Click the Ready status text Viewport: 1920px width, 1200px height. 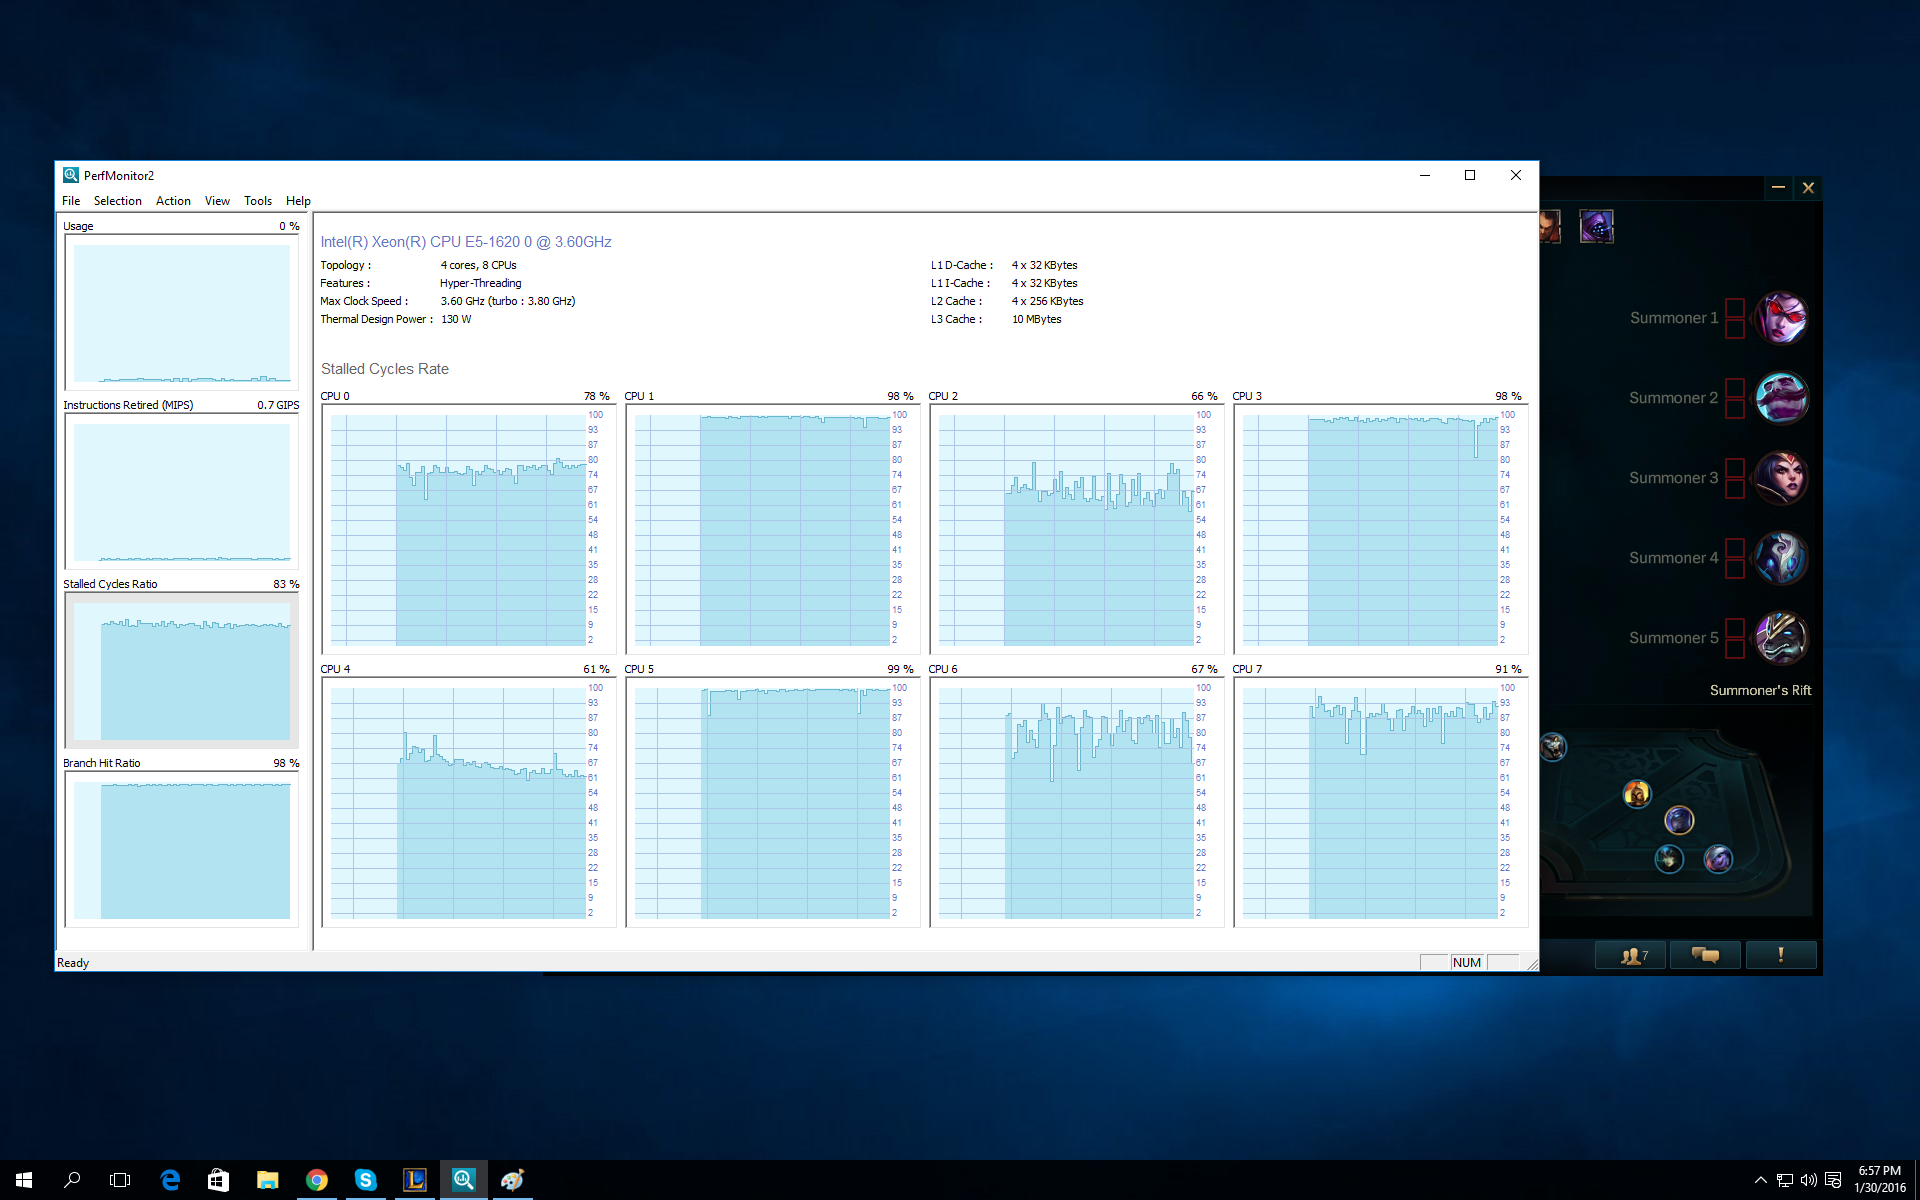73,963
